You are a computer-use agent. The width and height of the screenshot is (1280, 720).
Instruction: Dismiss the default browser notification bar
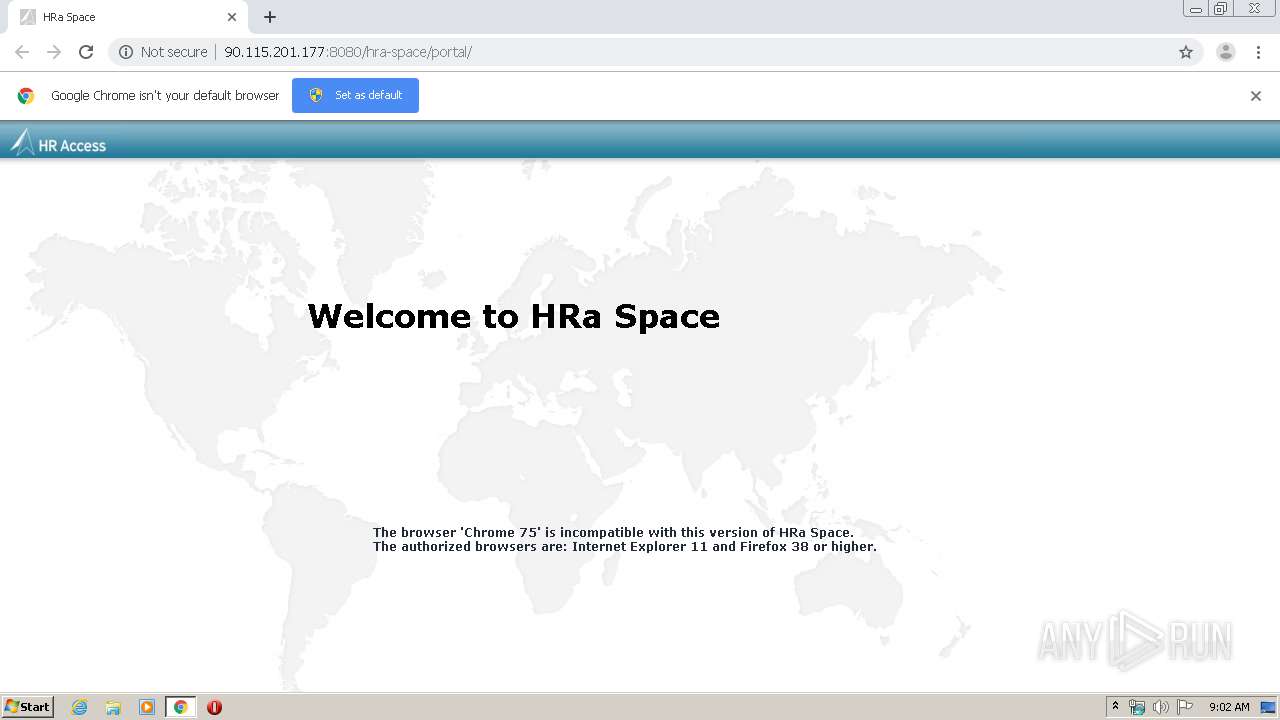point(1256,96)
